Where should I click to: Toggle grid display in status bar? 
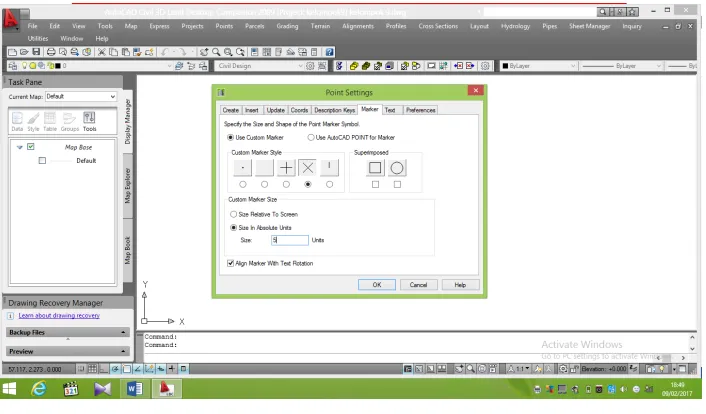point(92,369)
